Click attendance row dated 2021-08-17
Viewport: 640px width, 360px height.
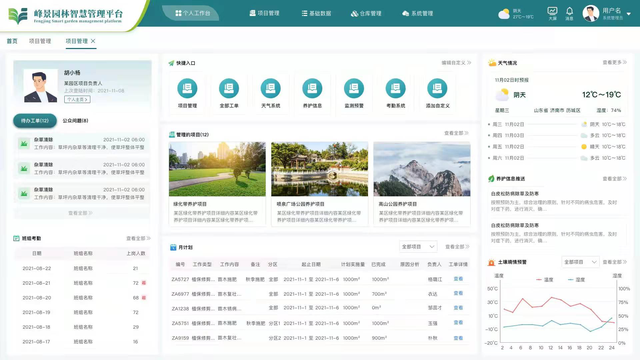coord(82,342)
